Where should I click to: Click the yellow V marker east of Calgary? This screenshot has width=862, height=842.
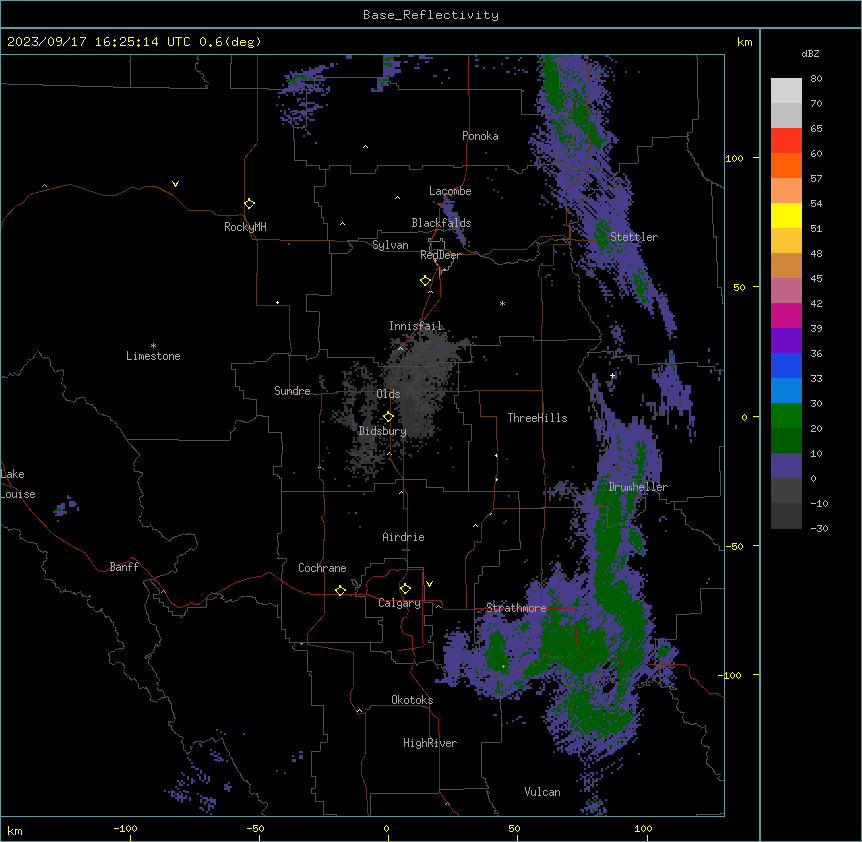(x=429, y=584)
